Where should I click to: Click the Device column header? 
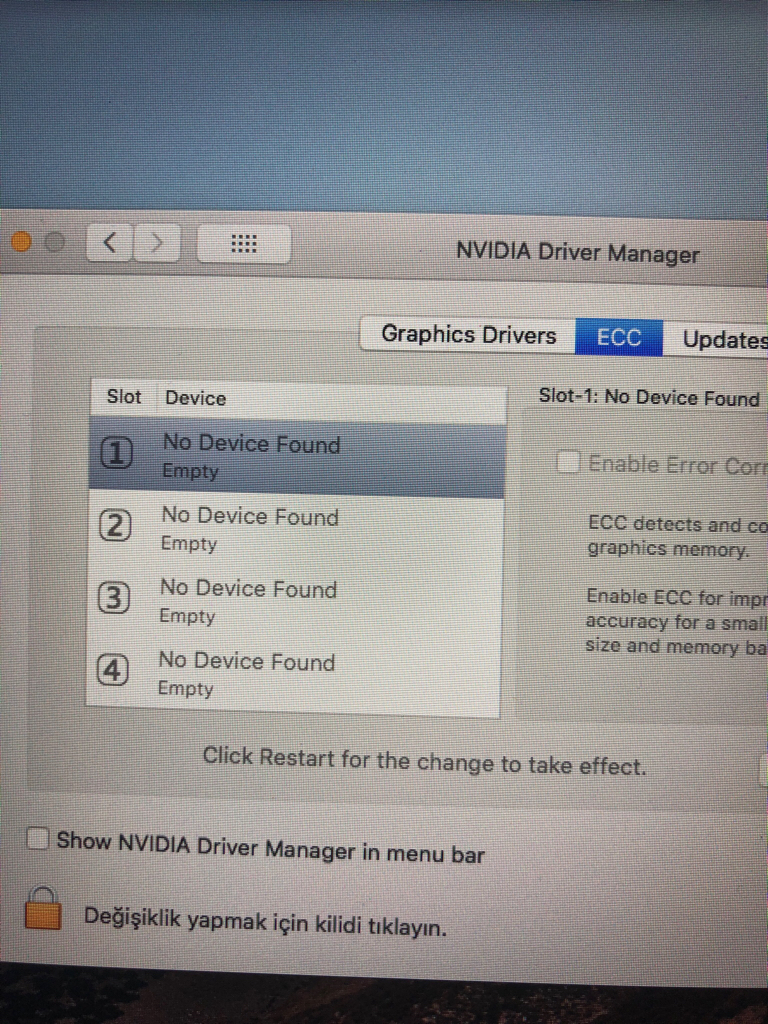coord(195,398)
